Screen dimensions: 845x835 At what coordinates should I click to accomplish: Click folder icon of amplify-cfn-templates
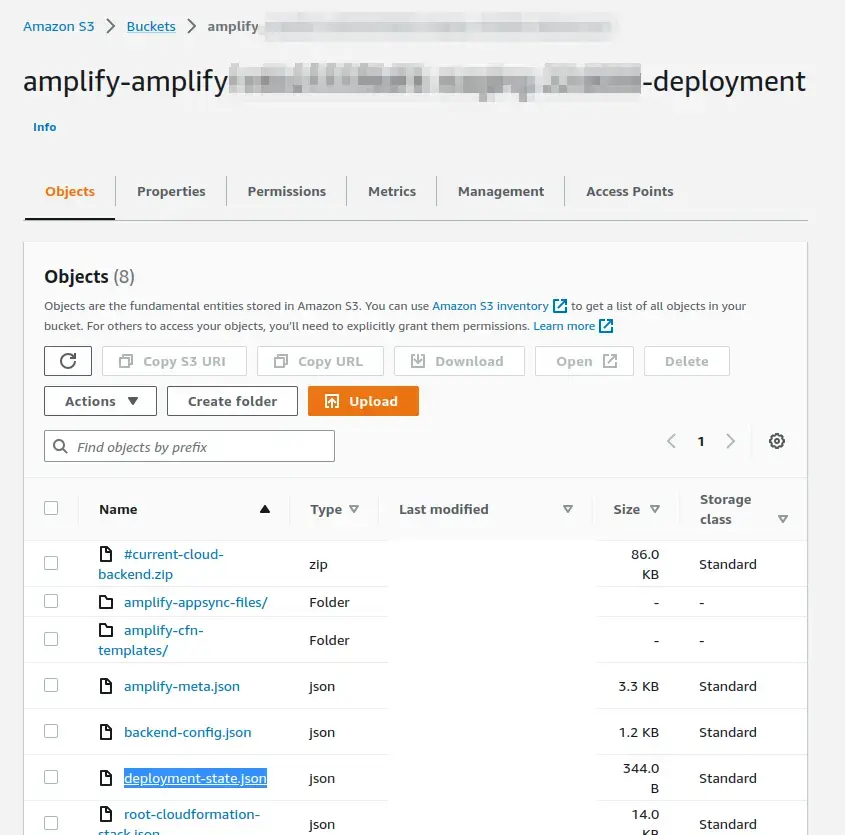(106, 630)
